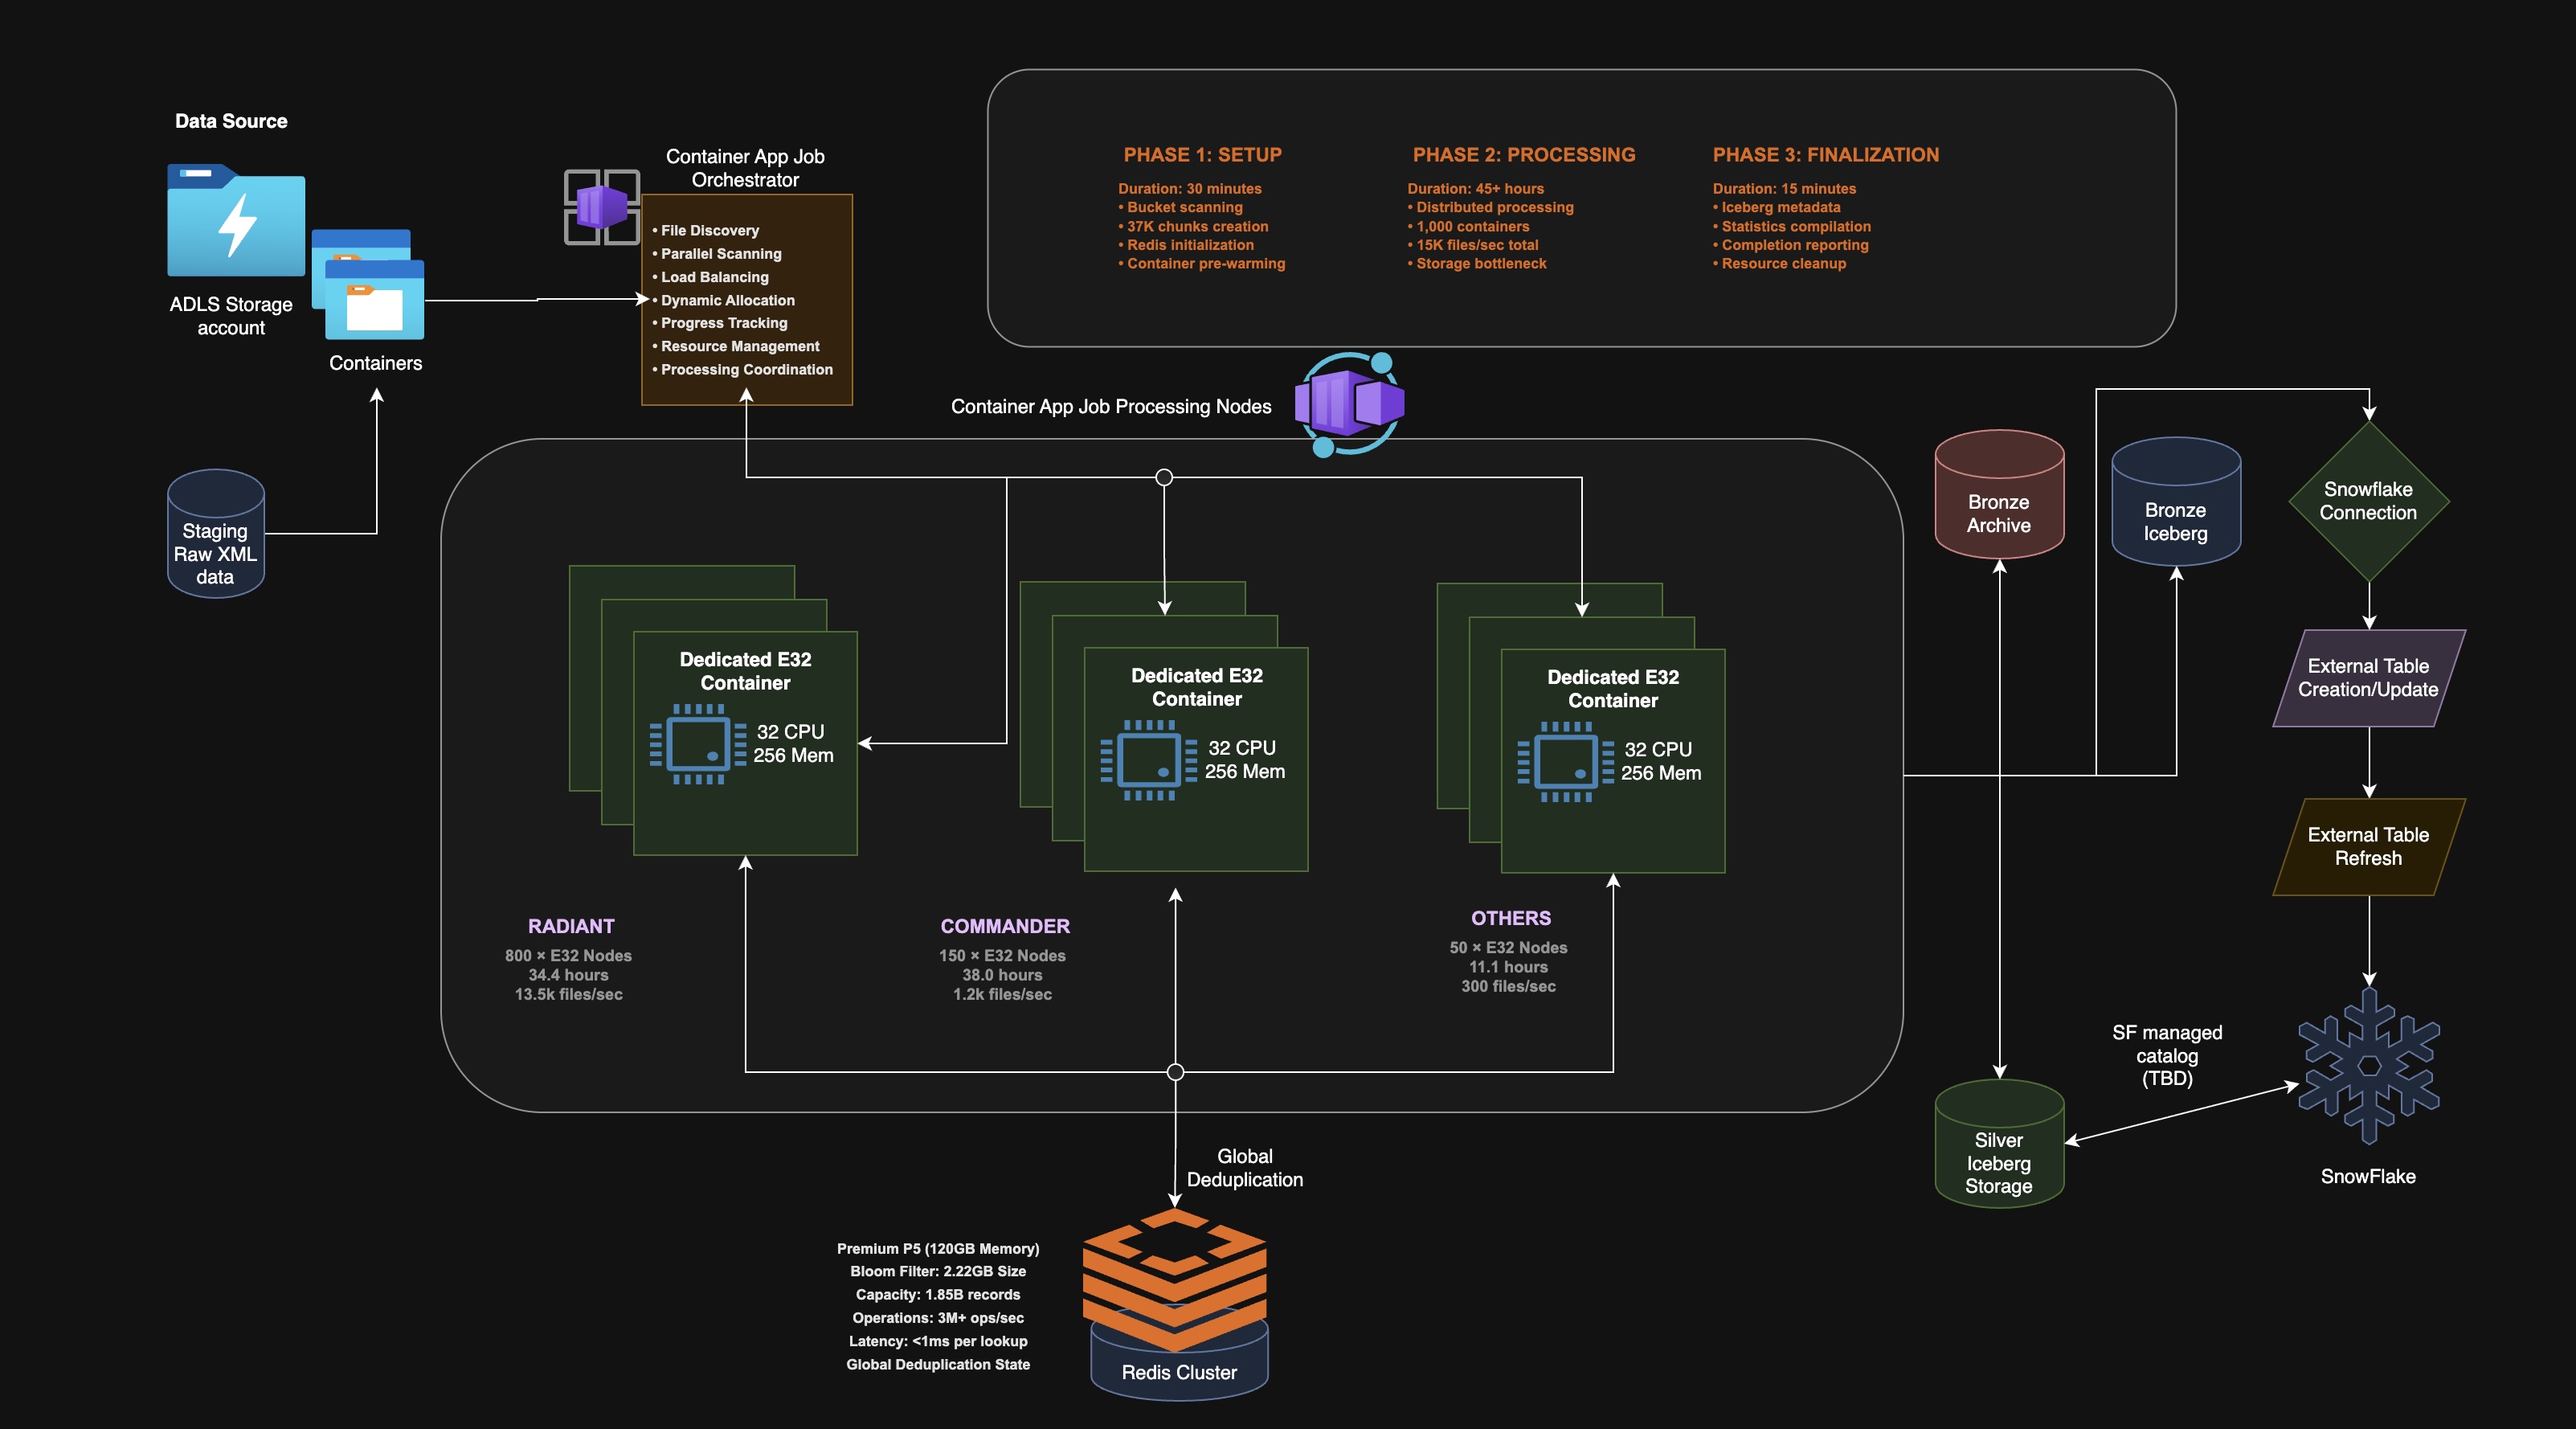Click the Dynamic Allocation bullet
This screenshot has height=1429, width=2576.
pyautogui.click(x=724, y=300)
